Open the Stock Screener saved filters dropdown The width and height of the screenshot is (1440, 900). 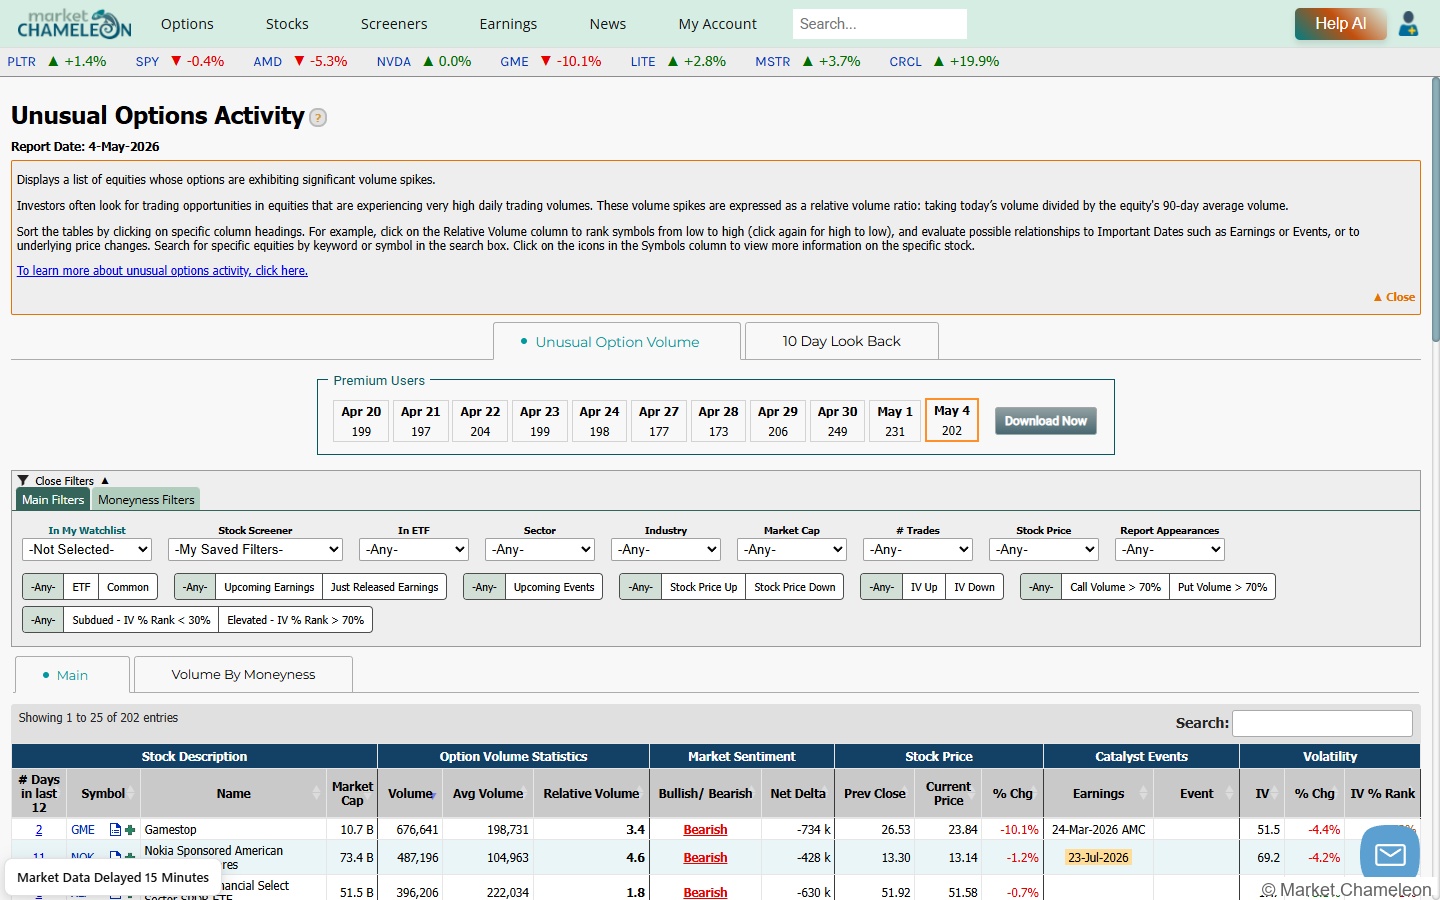255,549
